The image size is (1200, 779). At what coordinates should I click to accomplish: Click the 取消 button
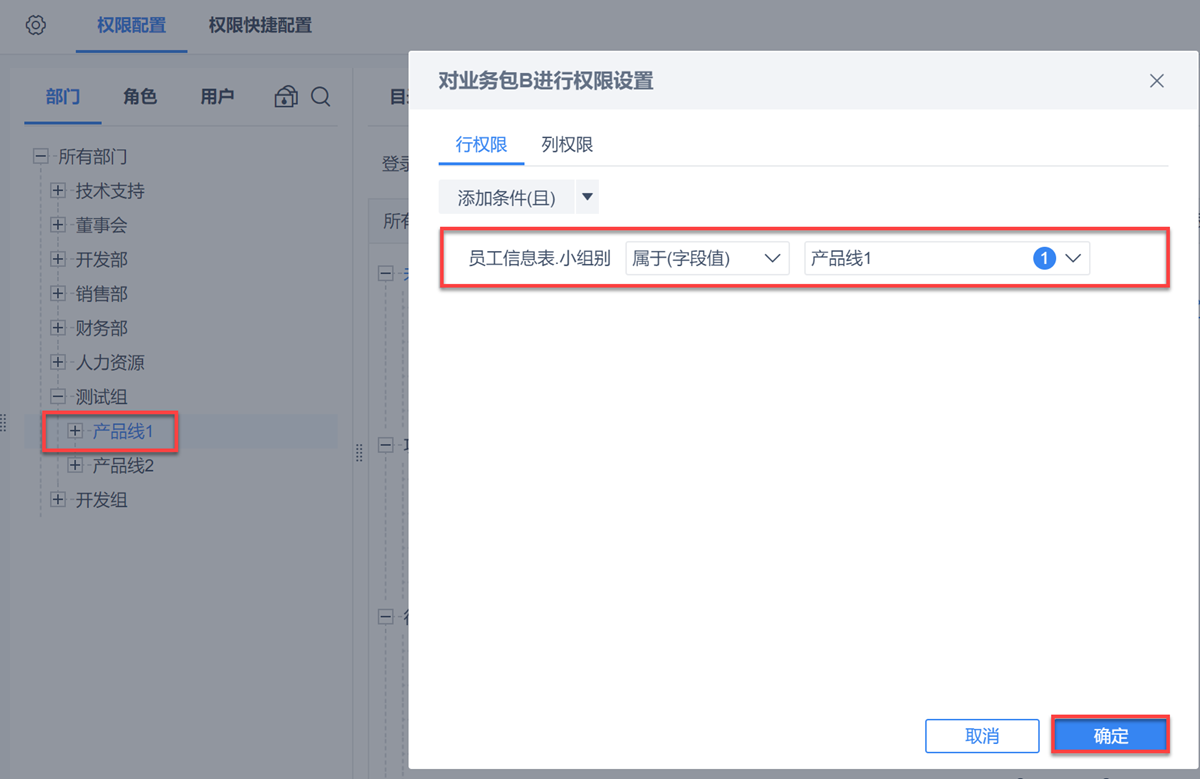[x=982, y=736]
